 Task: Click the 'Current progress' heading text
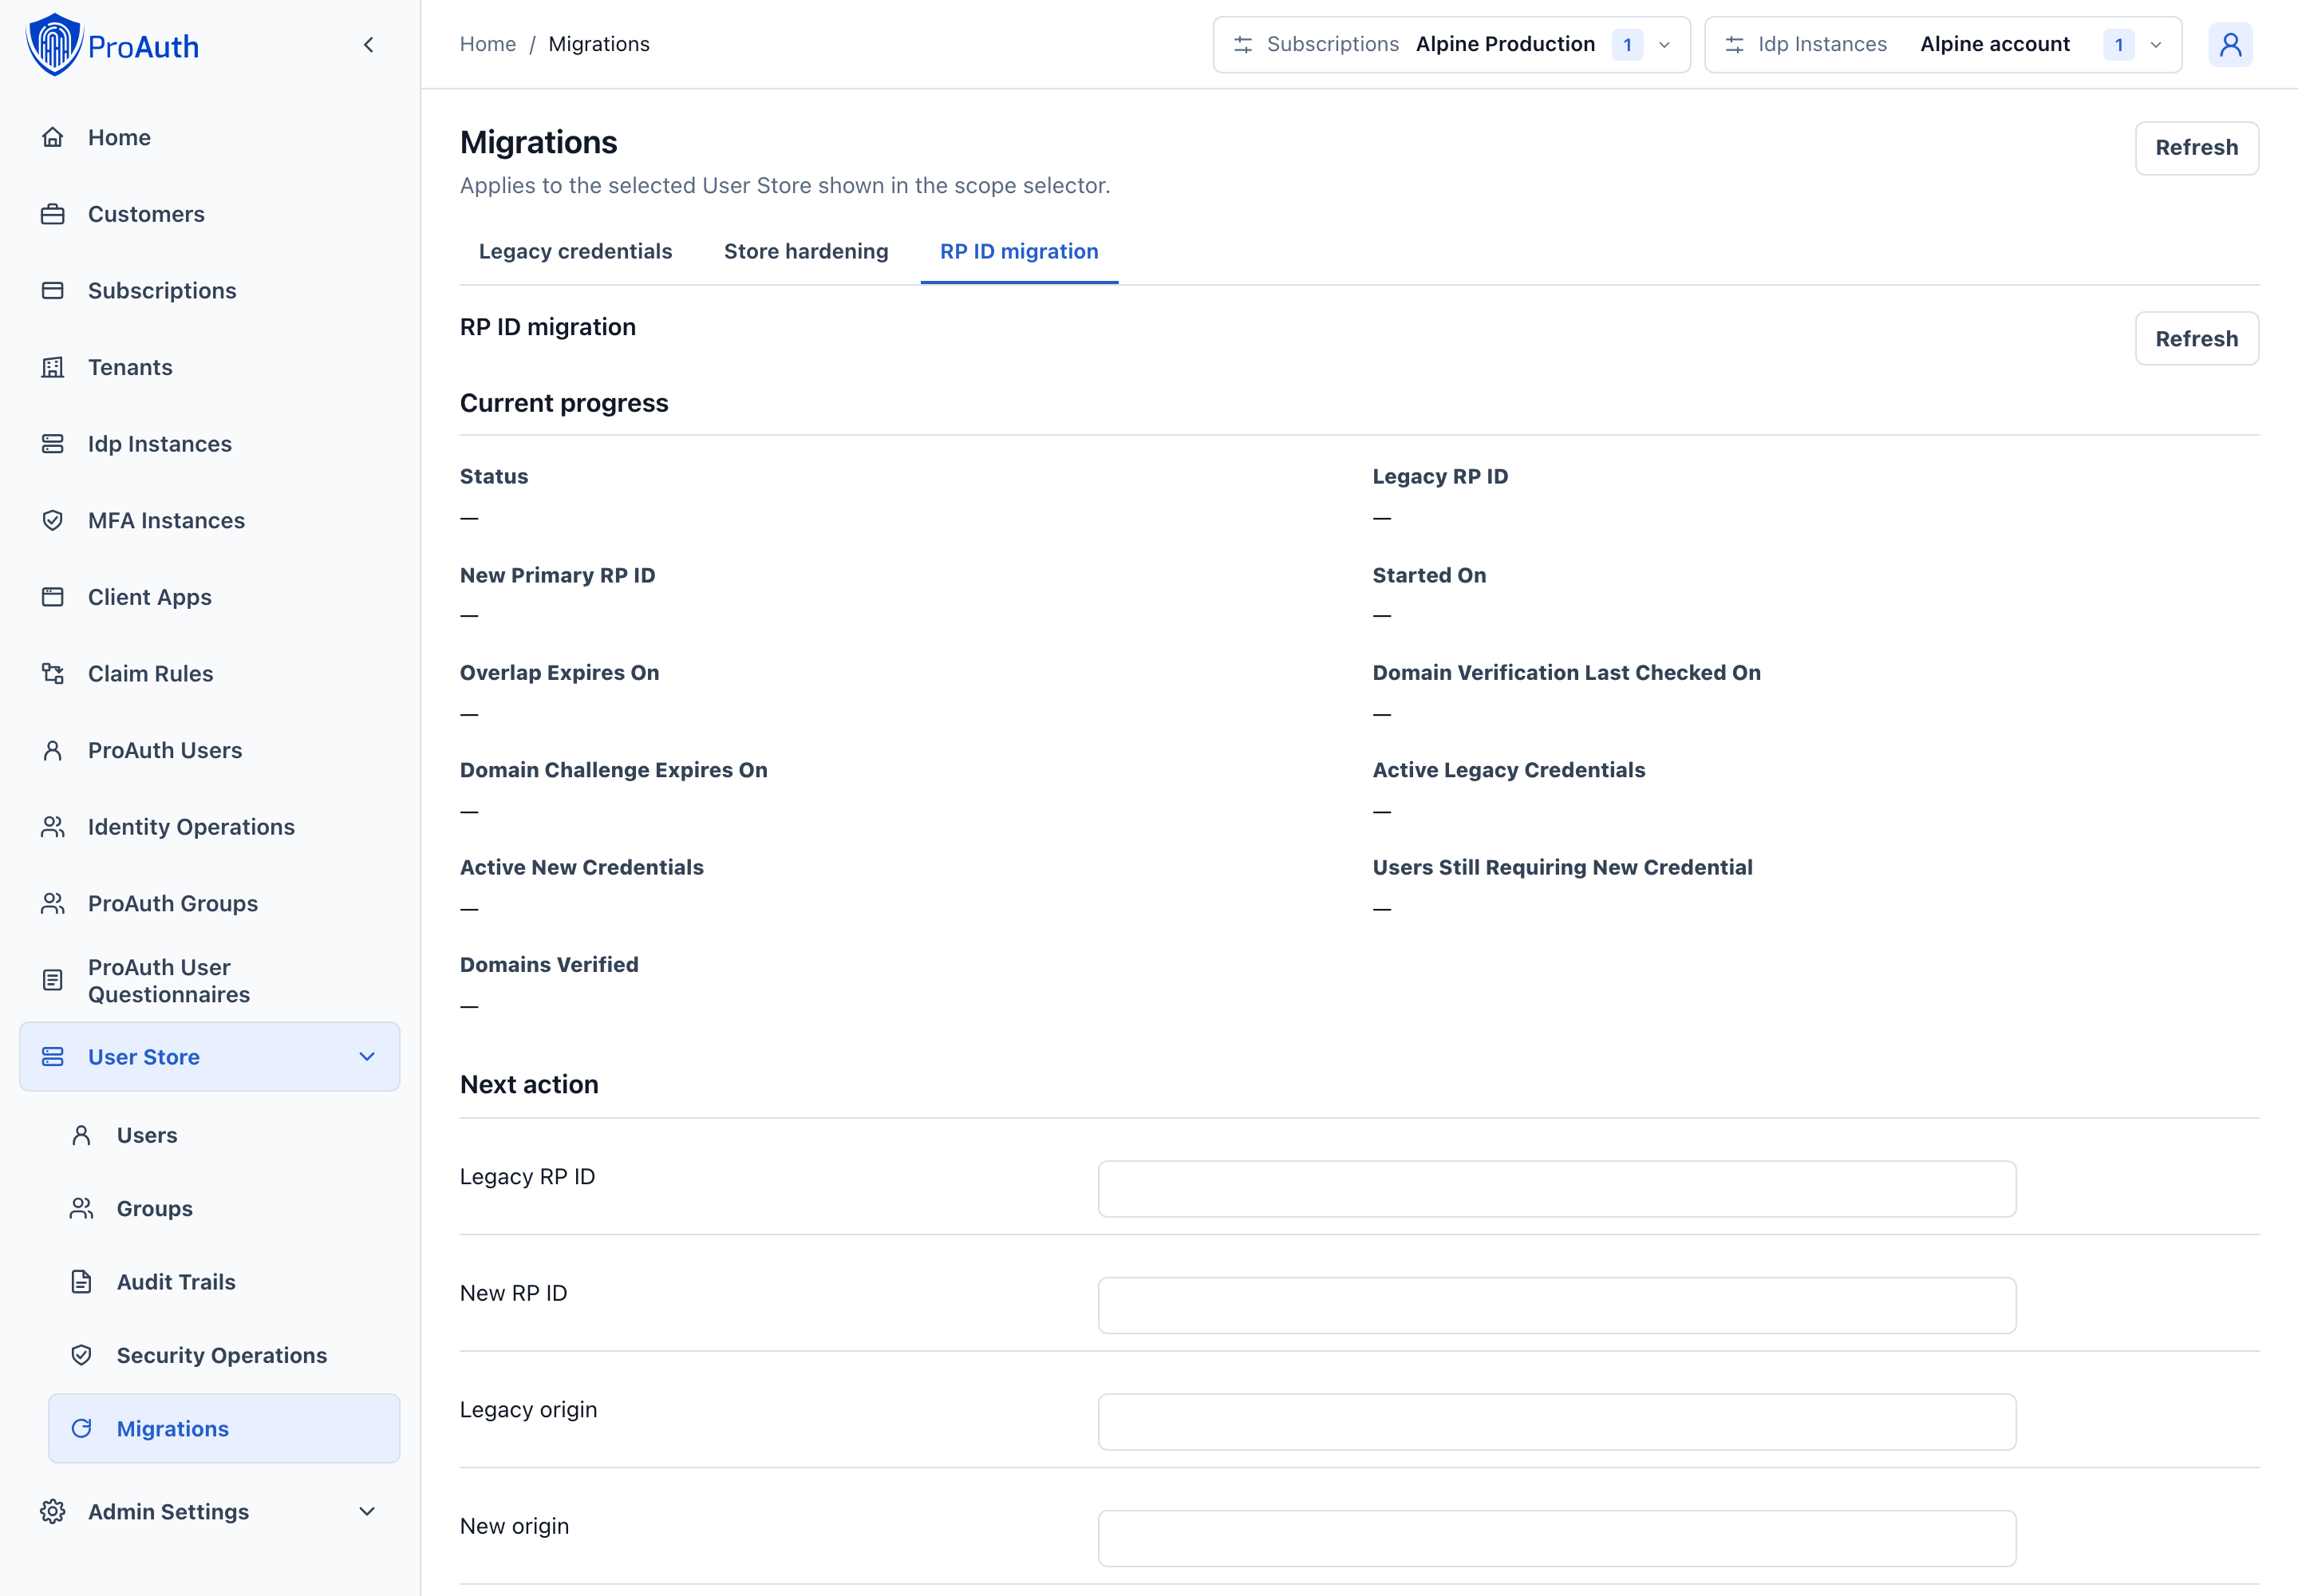[x=564, y=403]
